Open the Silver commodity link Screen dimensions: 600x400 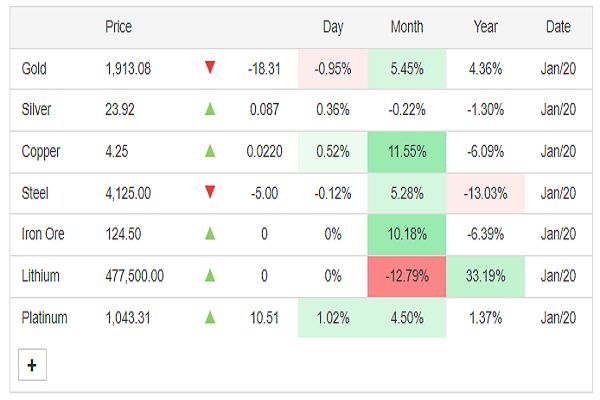(35, 110)
